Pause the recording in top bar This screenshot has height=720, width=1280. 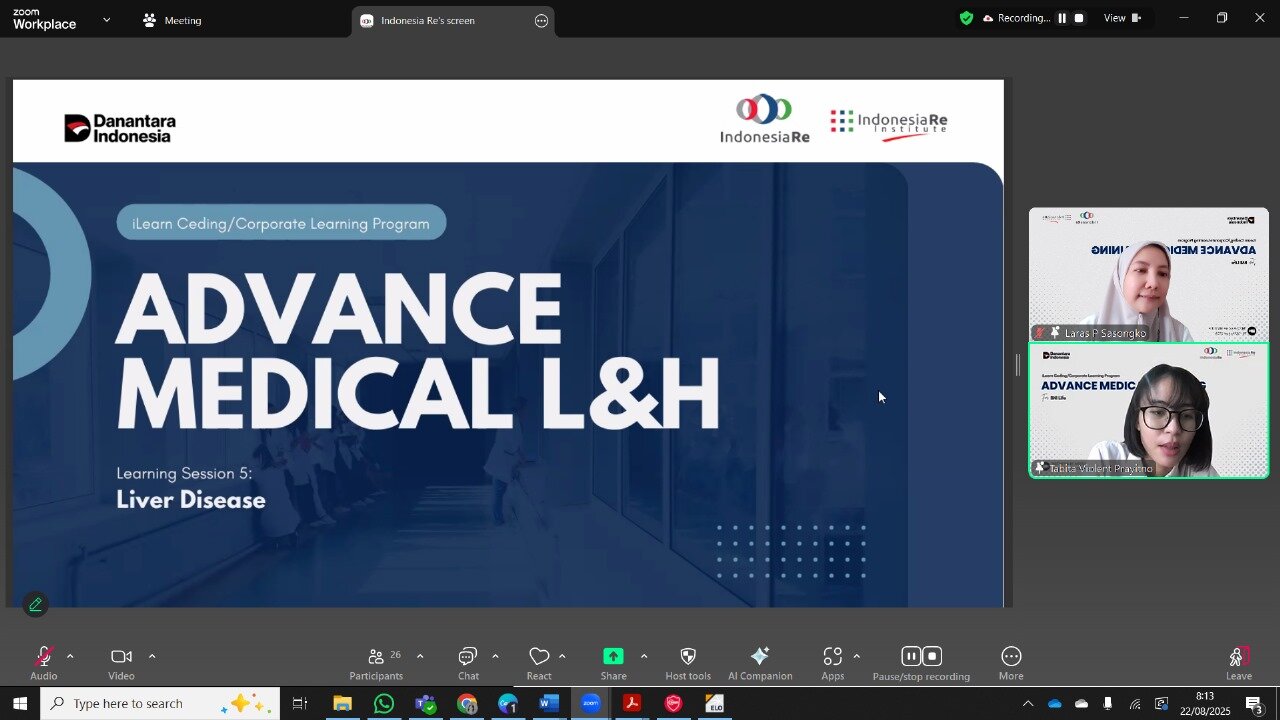click(1062, 18)
